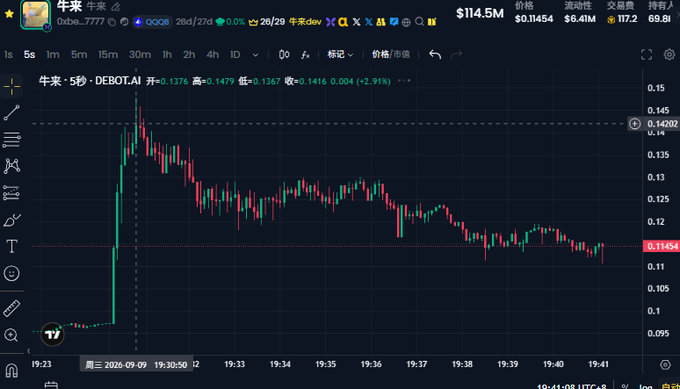Open the white X (Twitter) profile icon
The image size is (680, 389).
356,22
